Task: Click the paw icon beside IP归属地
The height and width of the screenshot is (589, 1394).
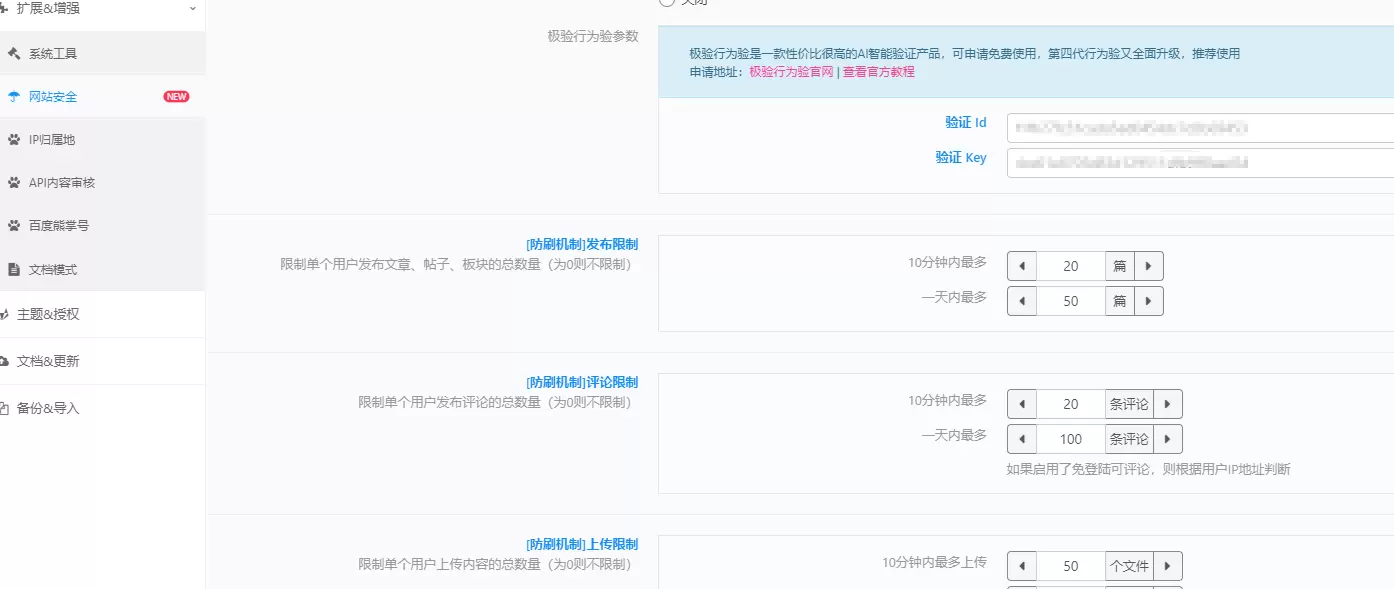Action: [x=14, y=140]
